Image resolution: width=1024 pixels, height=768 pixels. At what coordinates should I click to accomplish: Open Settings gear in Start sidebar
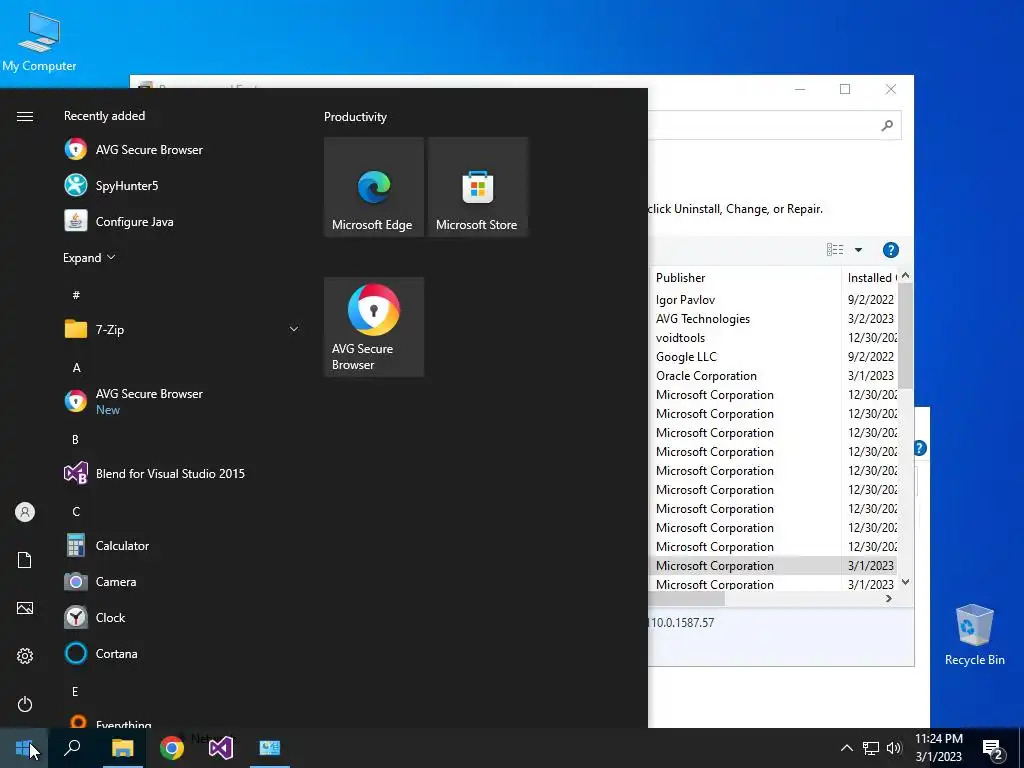point(25,656)
